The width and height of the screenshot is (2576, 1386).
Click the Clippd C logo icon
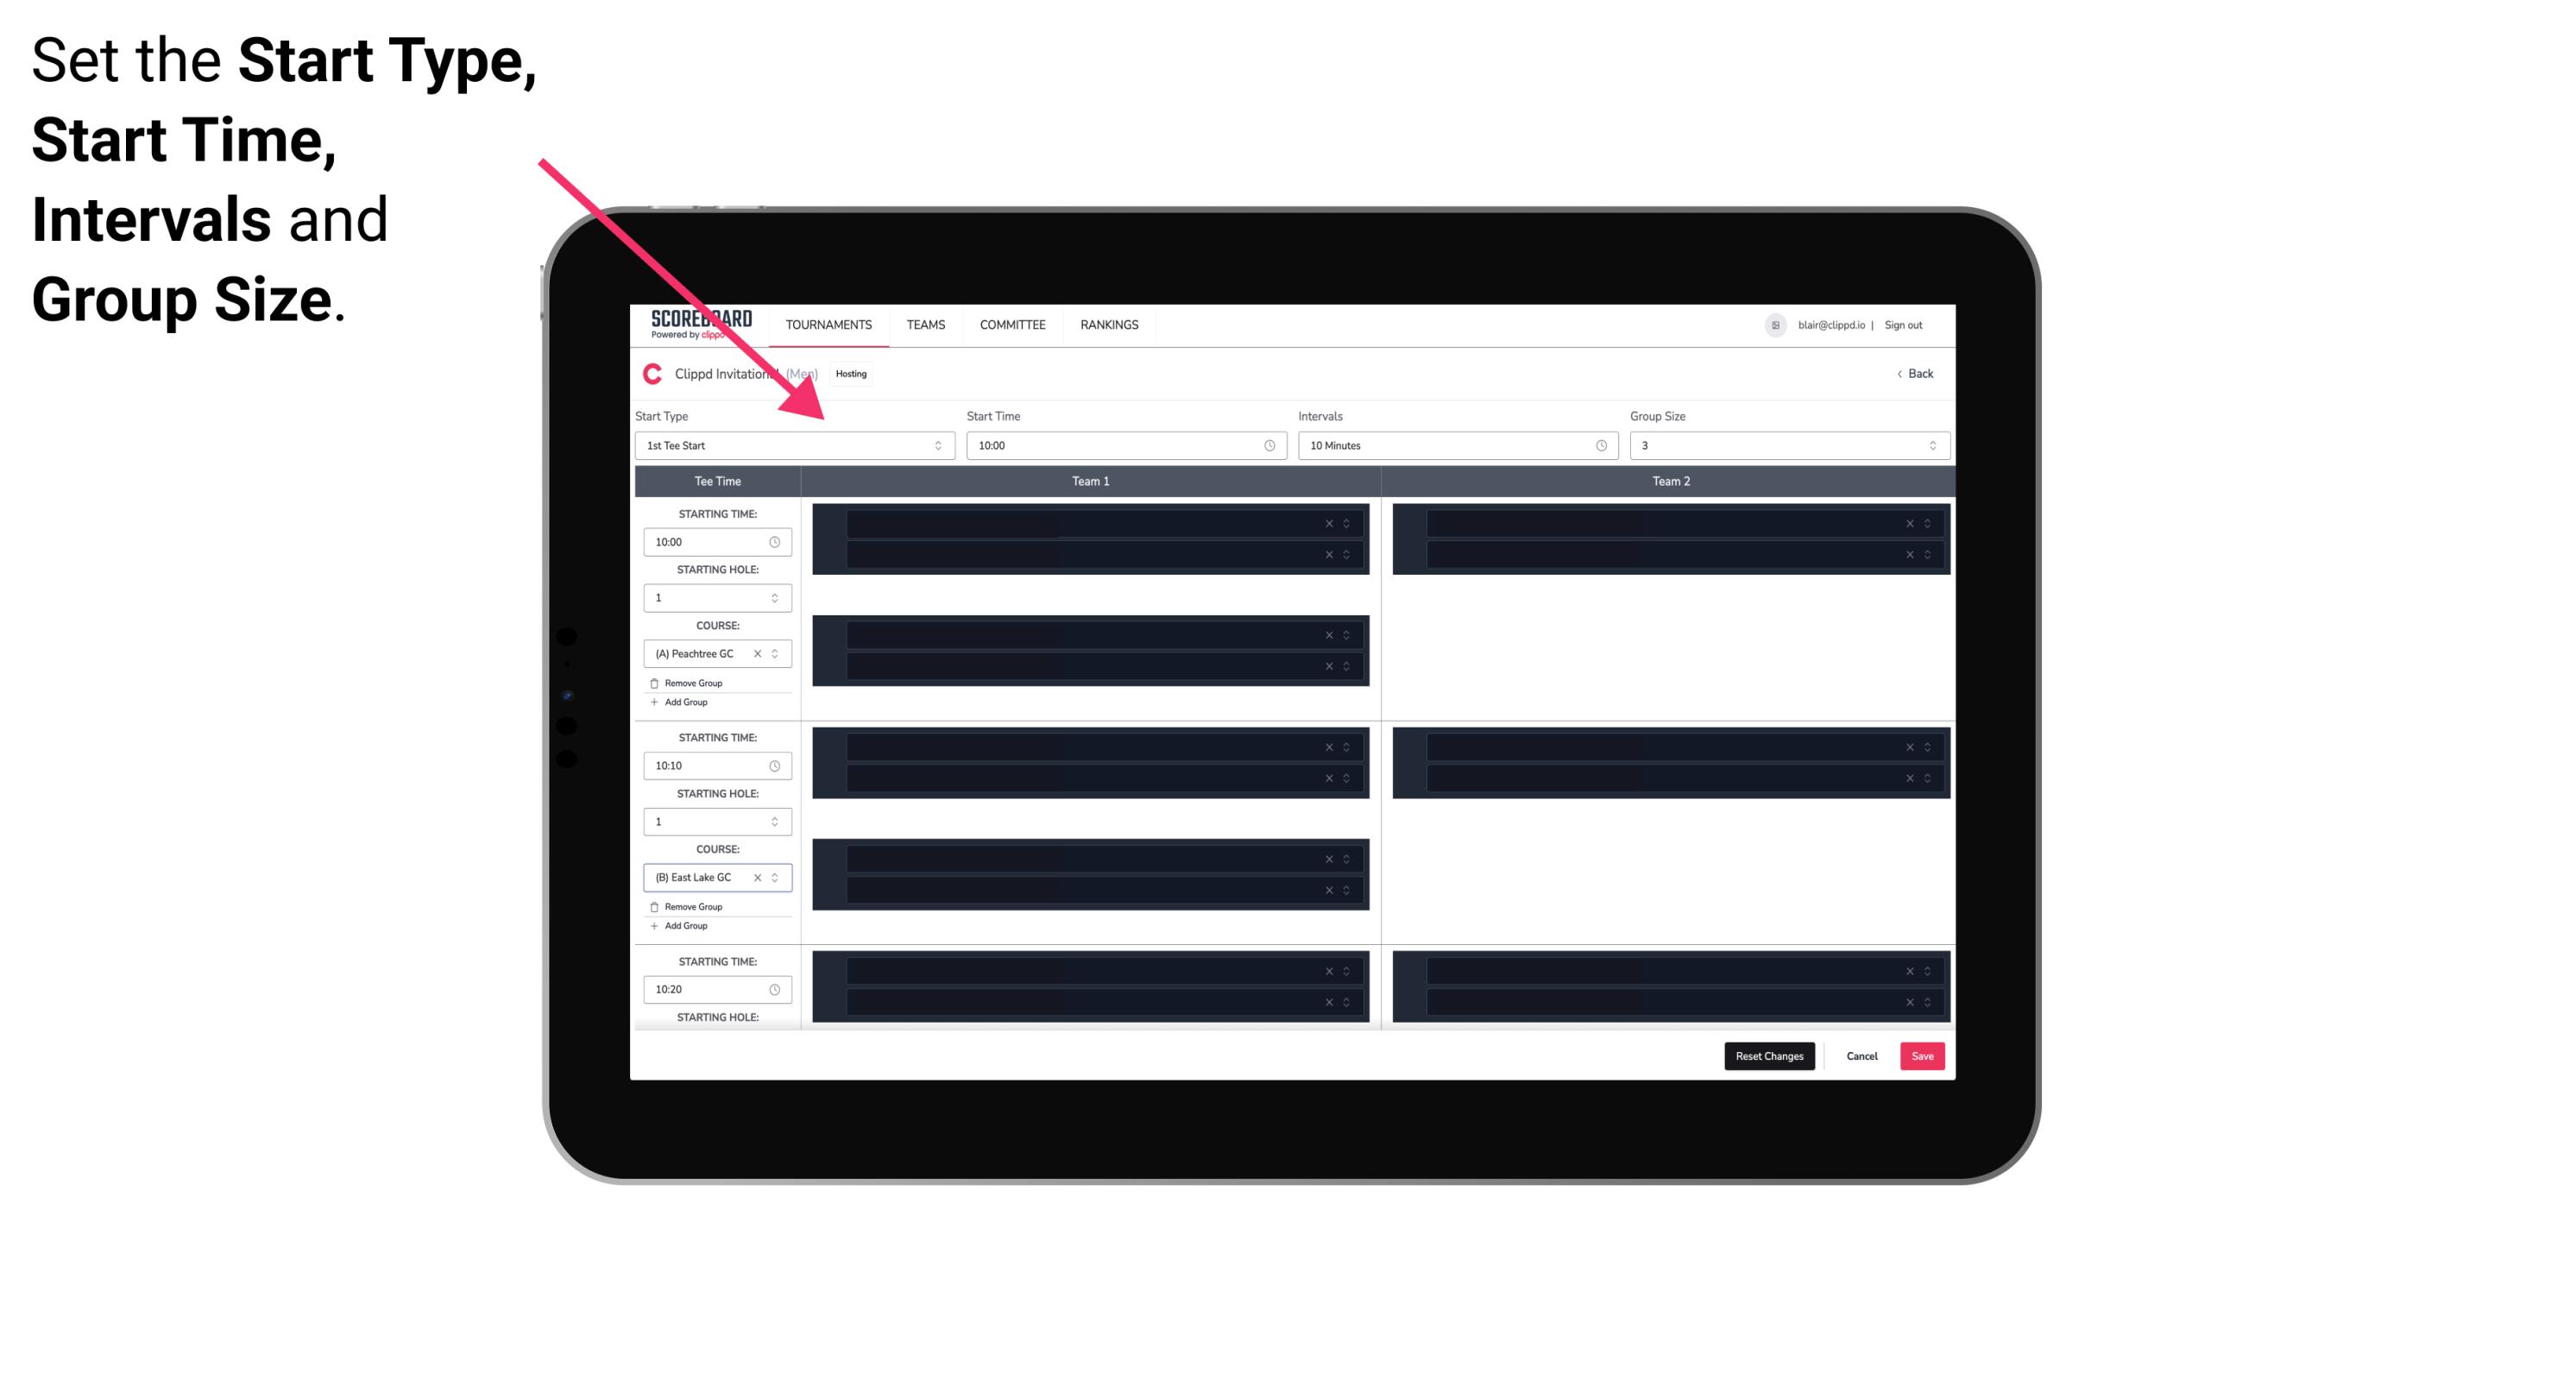[650, 375]
